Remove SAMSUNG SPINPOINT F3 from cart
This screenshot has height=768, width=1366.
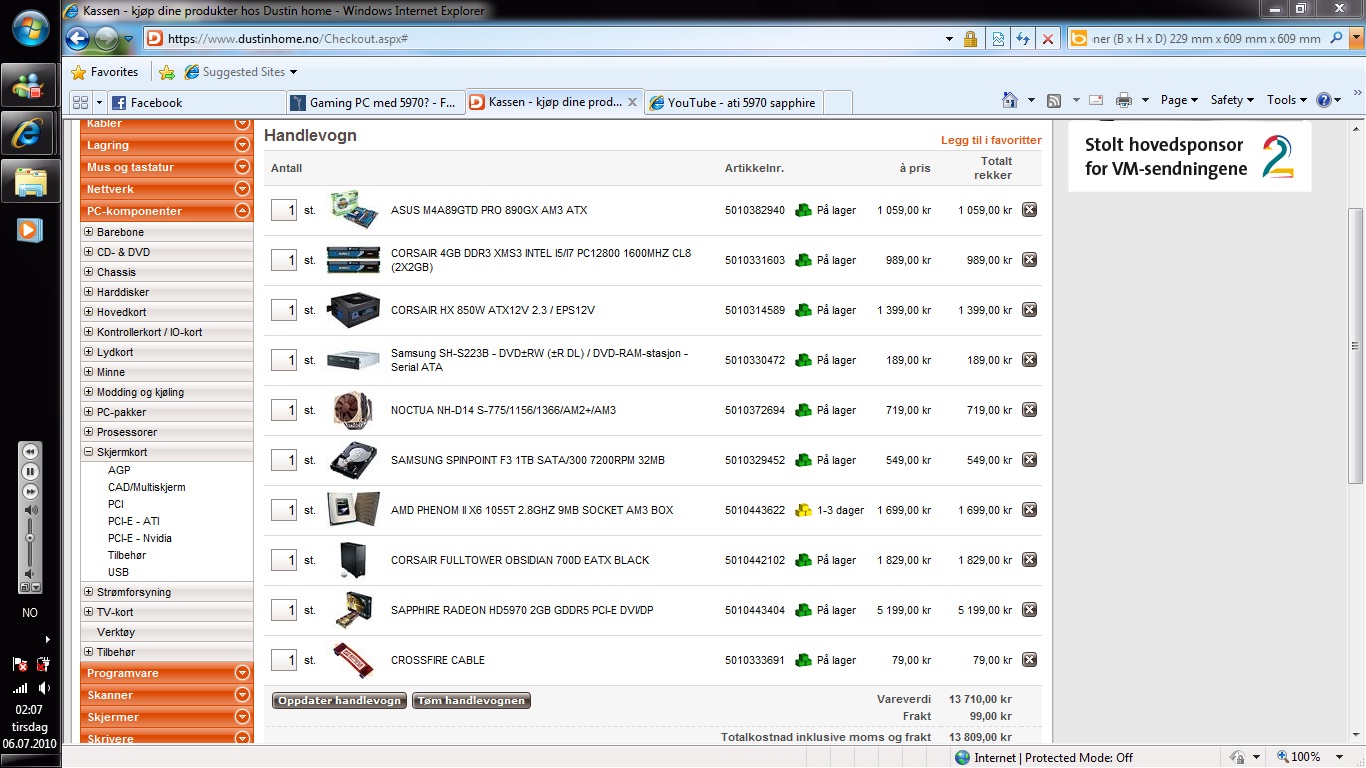click(x=1029, y=460)
